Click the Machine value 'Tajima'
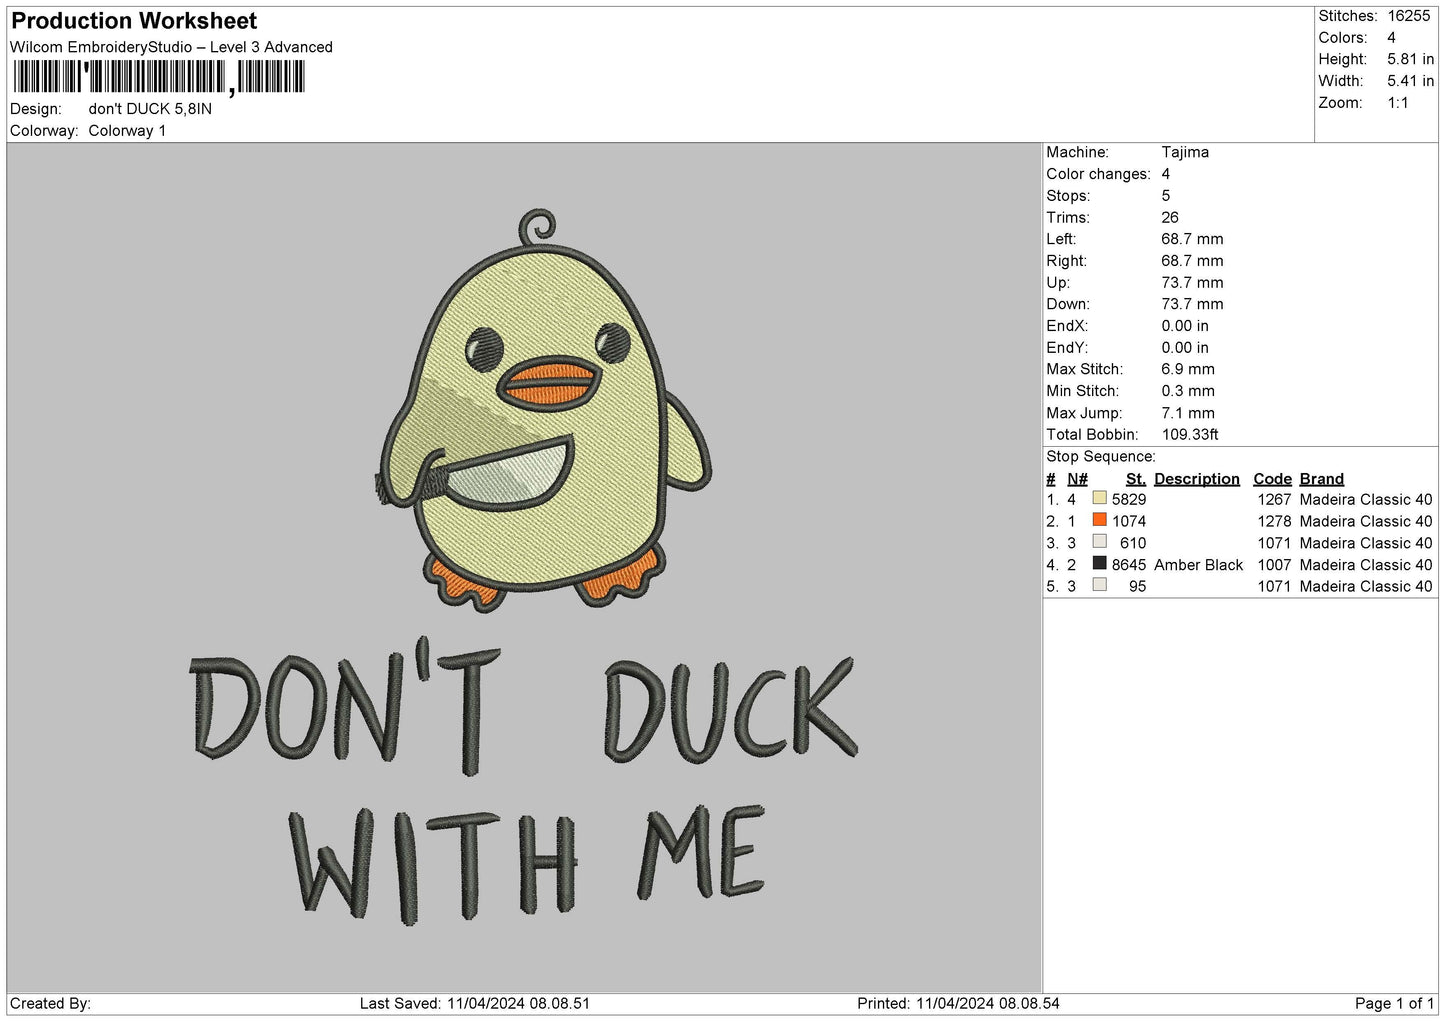 click(1185, 152)
